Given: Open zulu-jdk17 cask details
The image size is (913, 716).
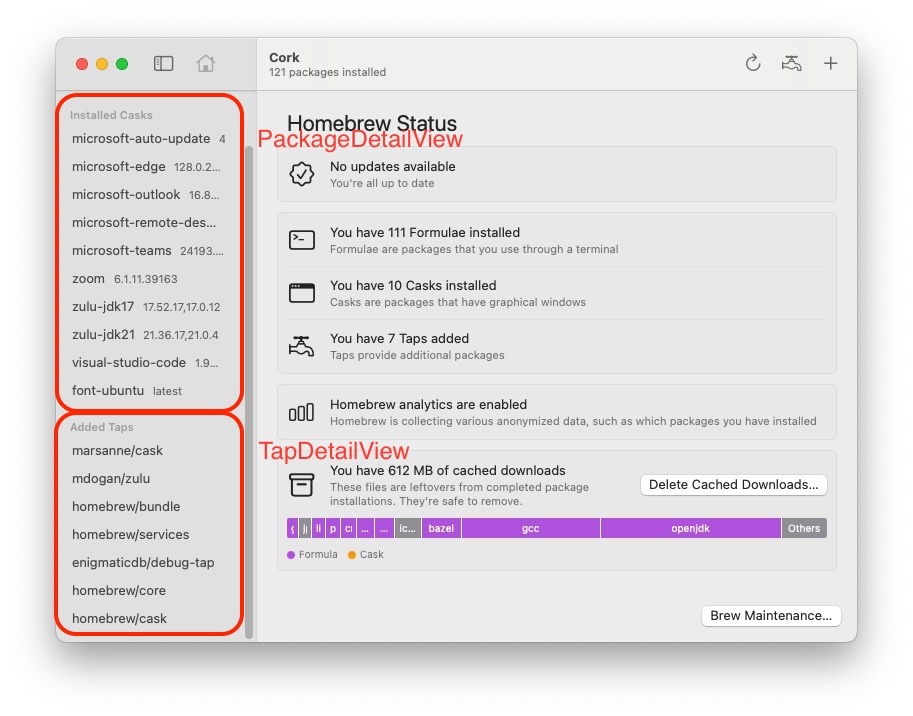Looking at the screenshot, I should pyautogui.click(x=149, y=306).
